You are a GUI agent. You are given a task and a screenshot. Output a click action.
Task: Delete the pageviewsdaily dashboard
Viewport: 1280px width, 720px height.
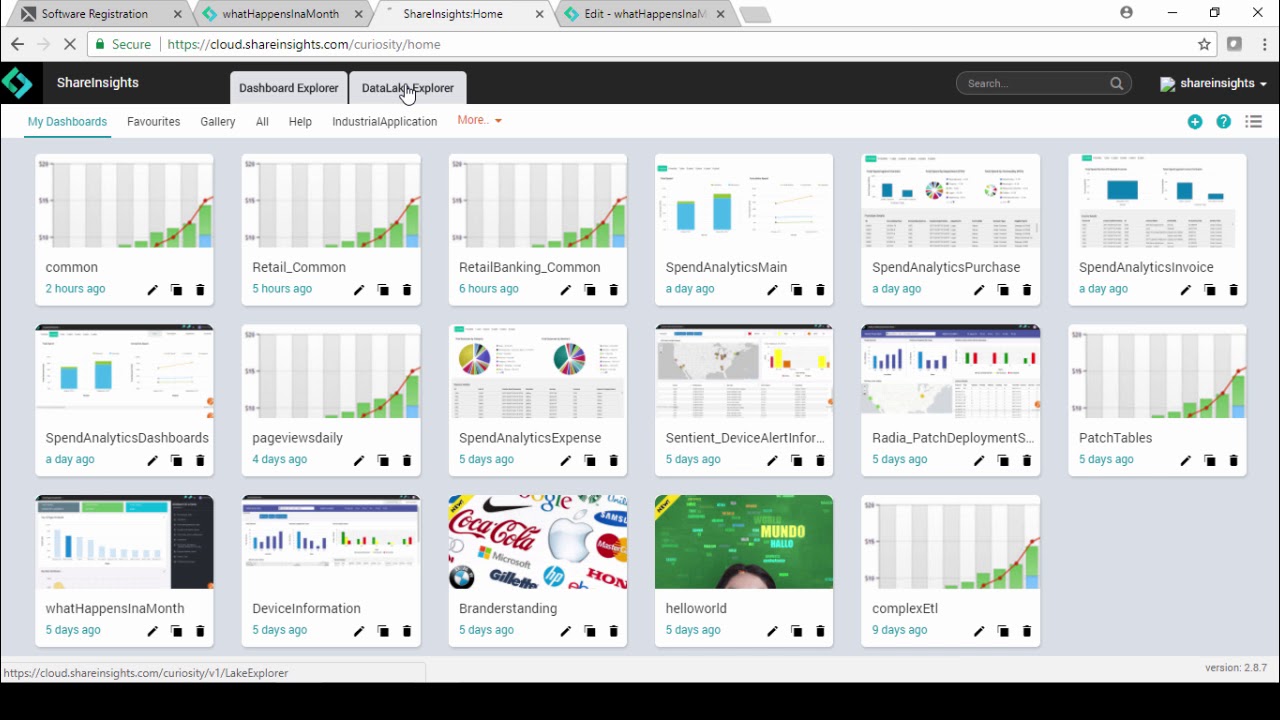tap(407, 461)
